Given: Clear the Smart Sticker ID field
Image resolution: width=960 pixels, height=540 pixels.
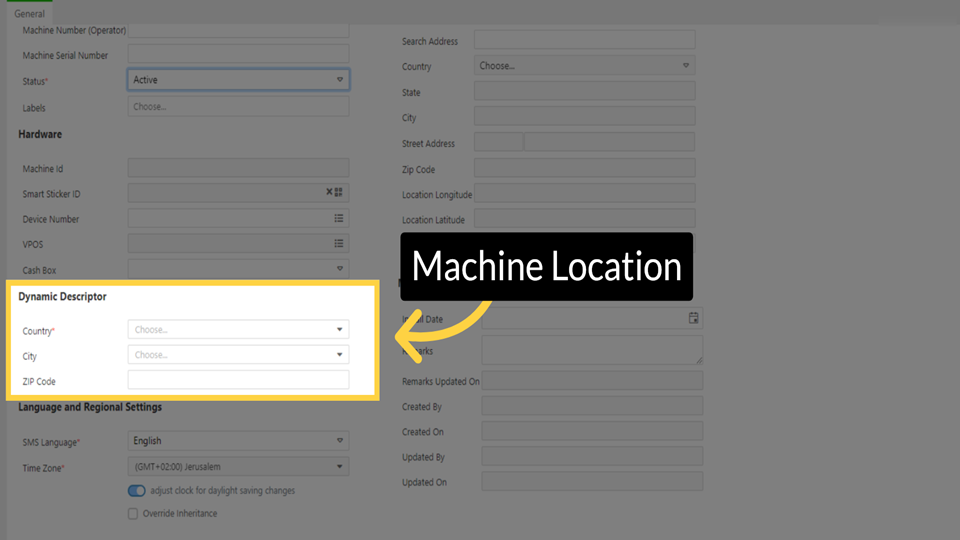Looking at the screenshot, I should pyautogui.click(x=329, y=192).
